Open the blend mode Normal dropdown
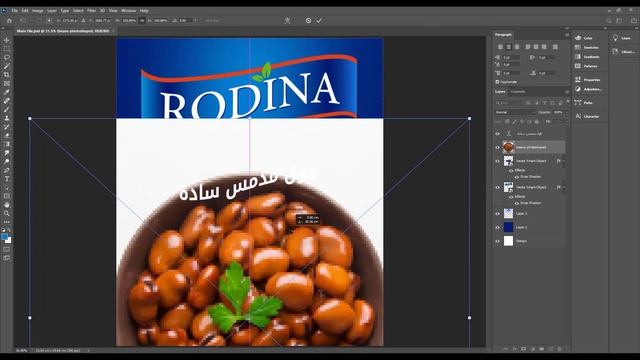This screenshot has height=360, width=640. pos(515,112)
